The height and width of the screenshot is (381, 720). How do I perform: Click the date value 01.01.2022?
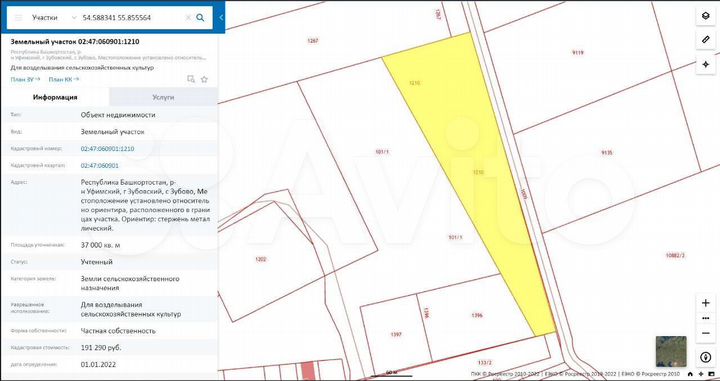(x=98, y=364)
